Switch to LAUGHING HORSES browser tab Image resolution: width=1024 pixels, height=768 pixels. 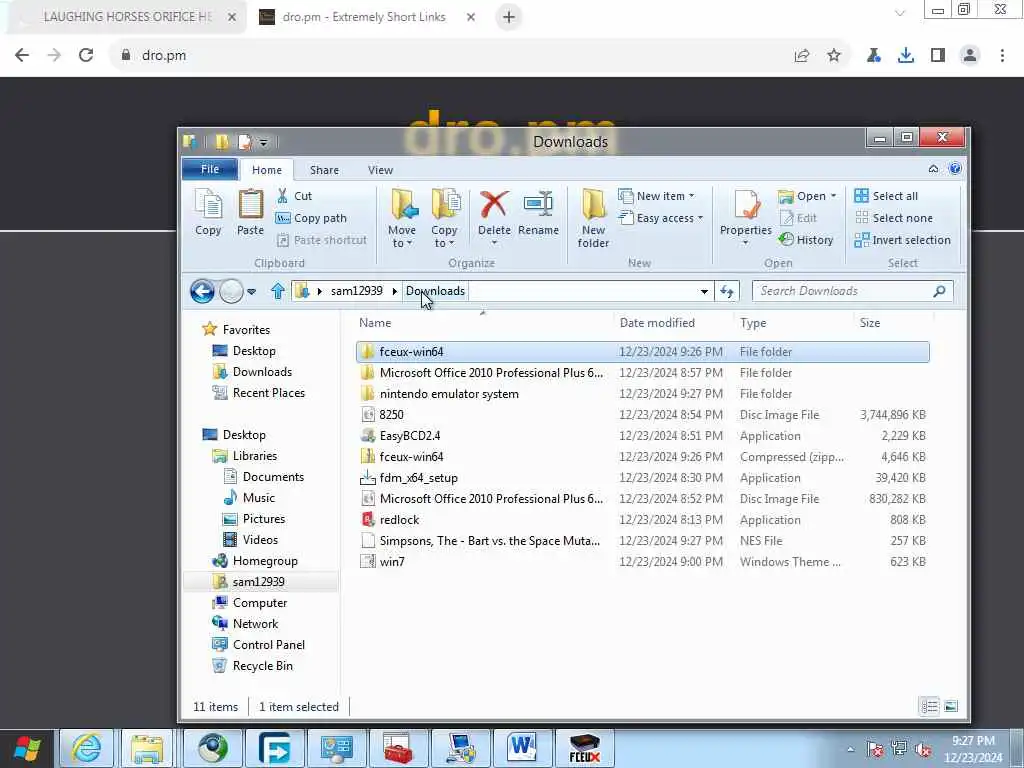coord(127,17)
